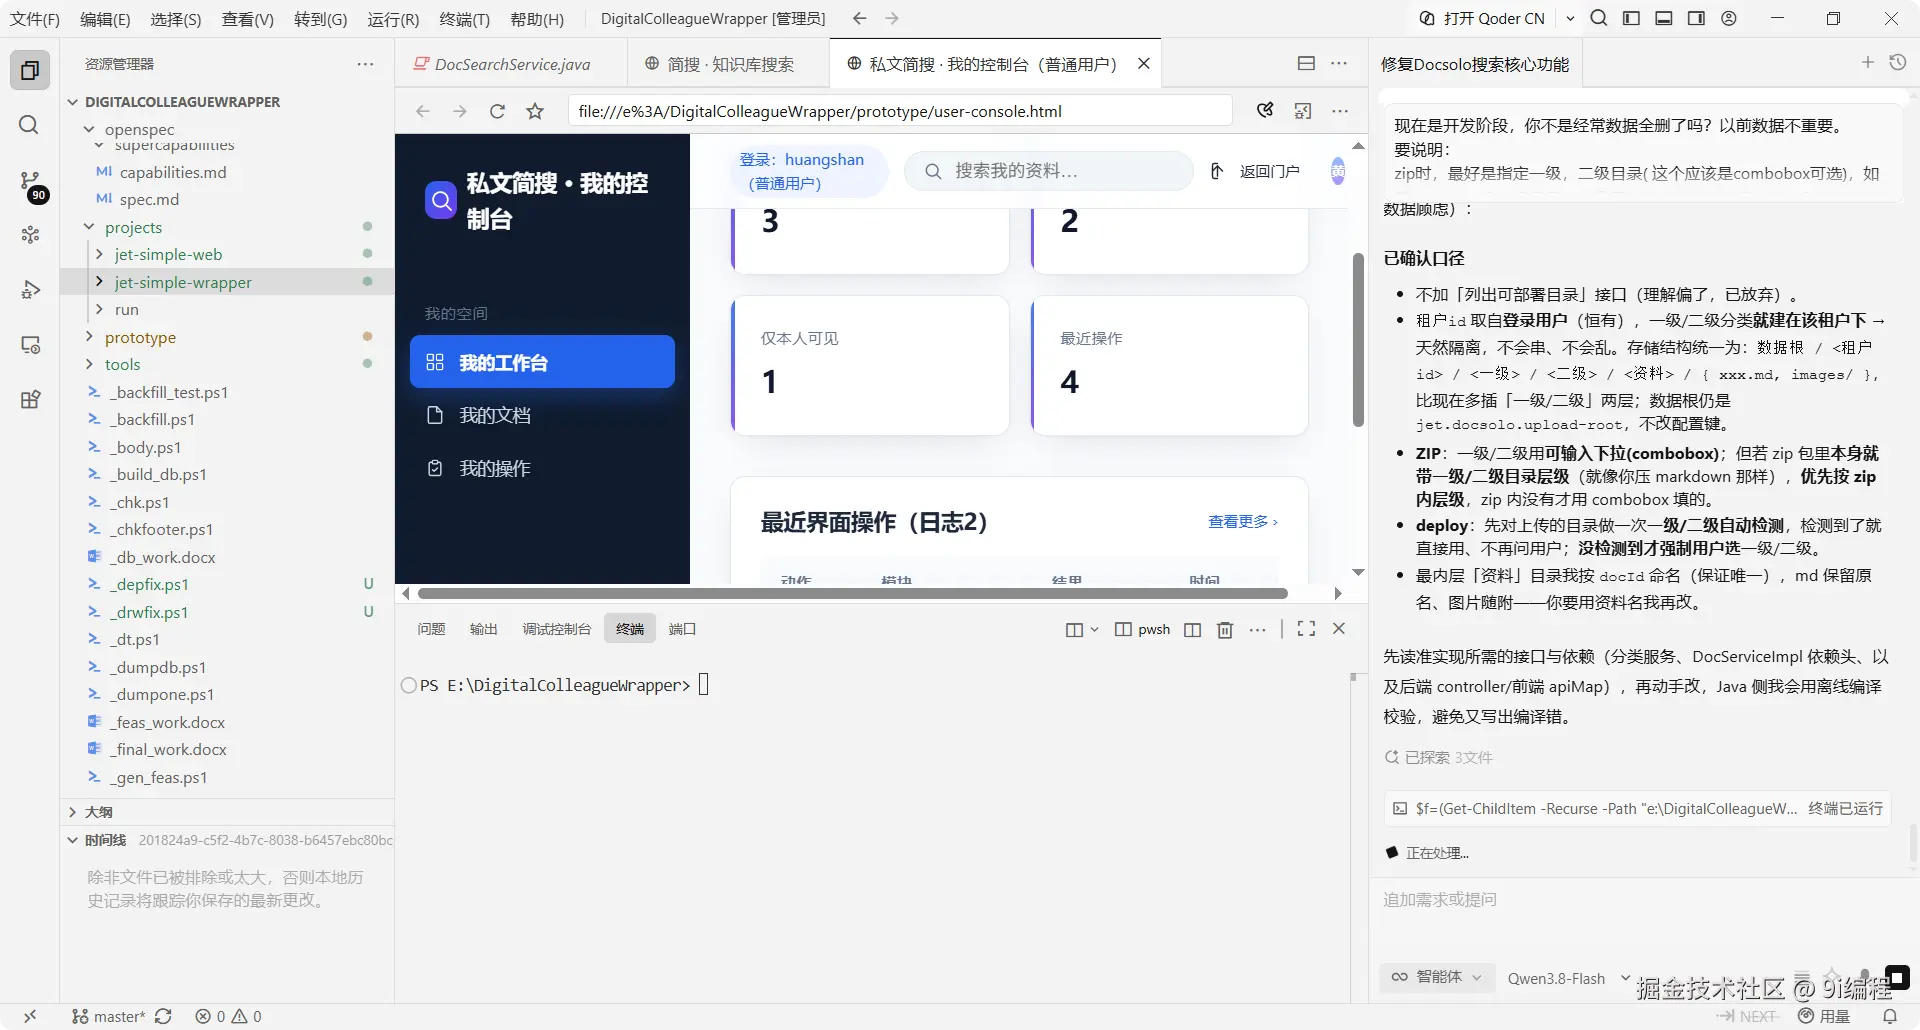Image resolution: width=1920 pixels, height=1030 pixels.
Task: Open the 智能体 mode dropdown
Action: pyautogui.click(x=1437, y=977)
